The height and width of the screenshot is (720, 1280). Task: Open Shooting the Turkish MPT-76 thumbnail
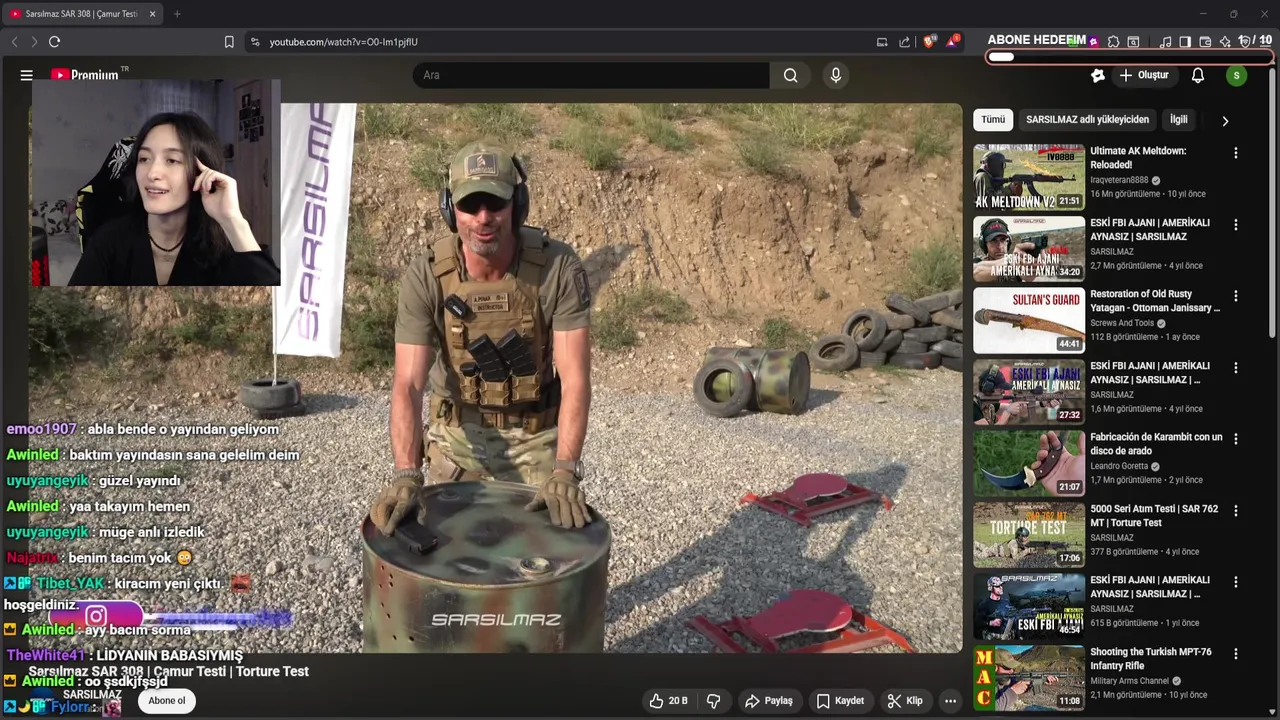[1029, 678]
